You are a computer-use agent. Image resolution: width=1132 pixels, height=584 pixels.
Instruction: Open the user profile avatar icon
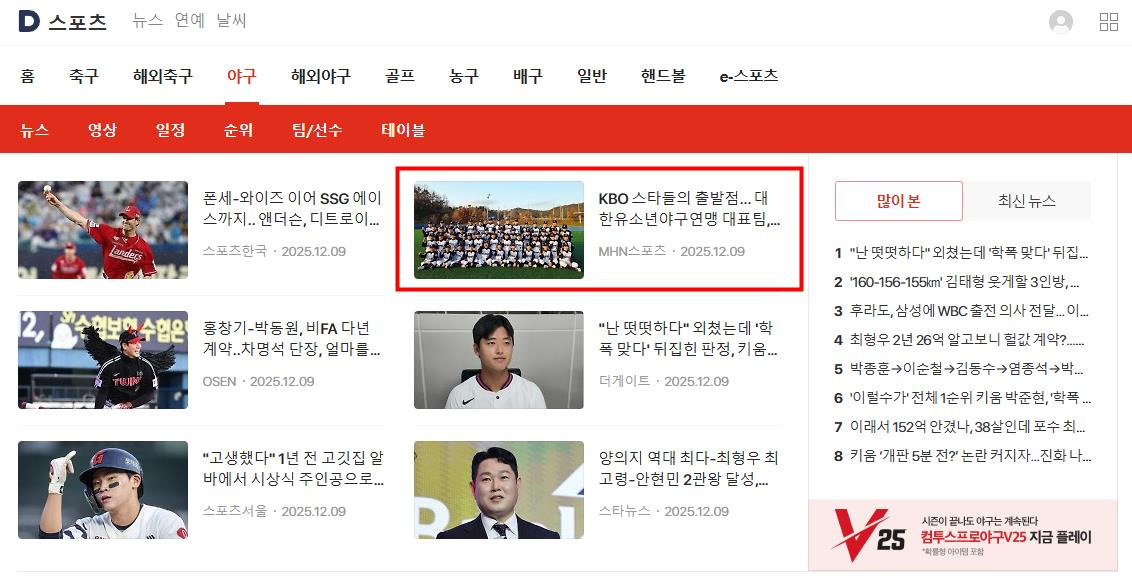click(x=1061, y=22)
